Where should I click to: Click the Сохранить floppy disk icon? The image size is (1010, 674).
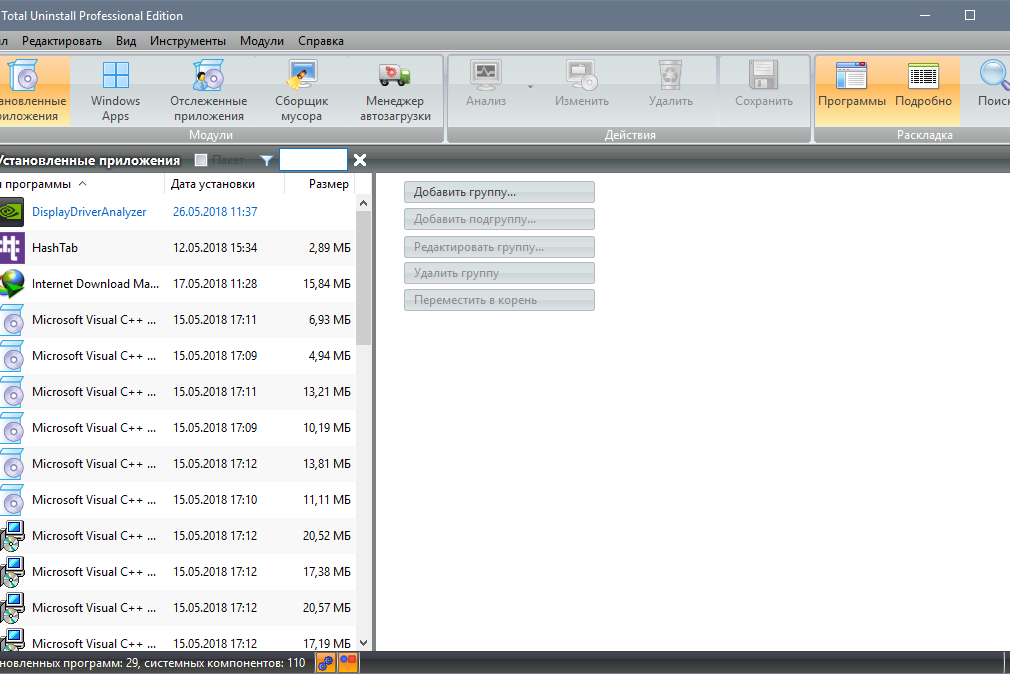tap(764, 75)
